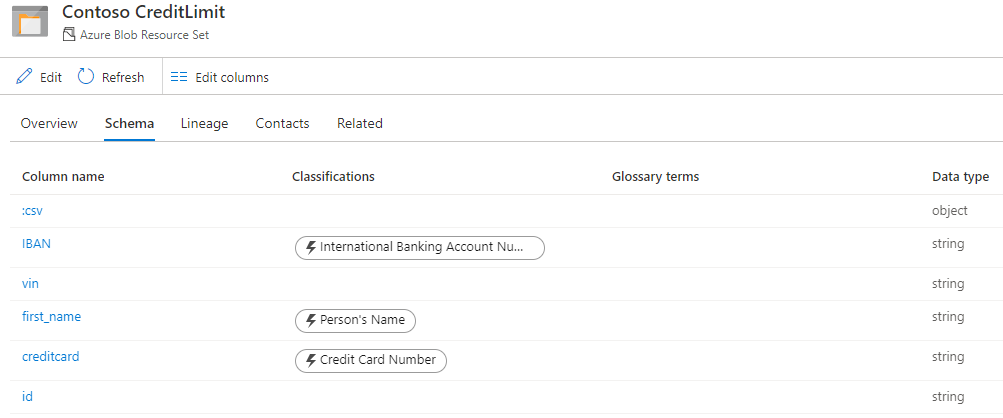Click the :csv column link
Image resolution: width=1003 pixels, height=418 pixels.
tap(32, 211)
